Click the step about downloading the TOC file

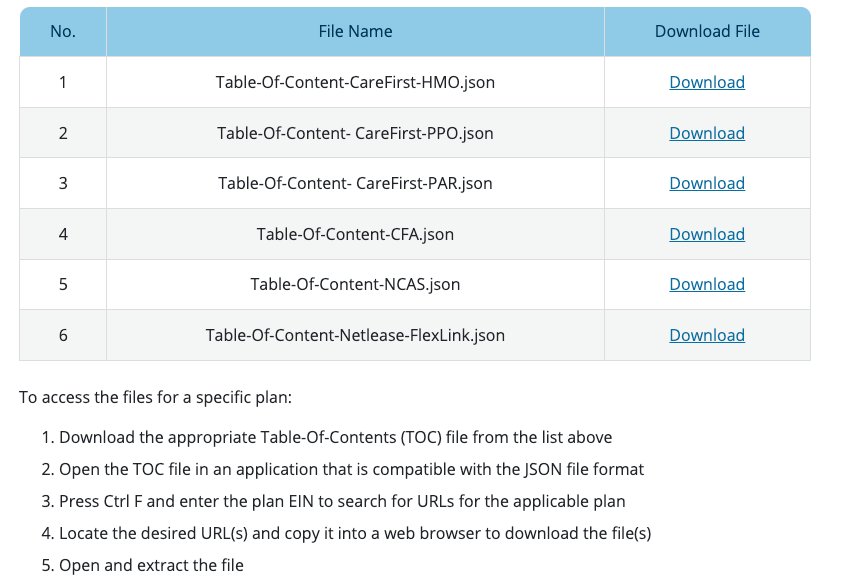(335, 437)
